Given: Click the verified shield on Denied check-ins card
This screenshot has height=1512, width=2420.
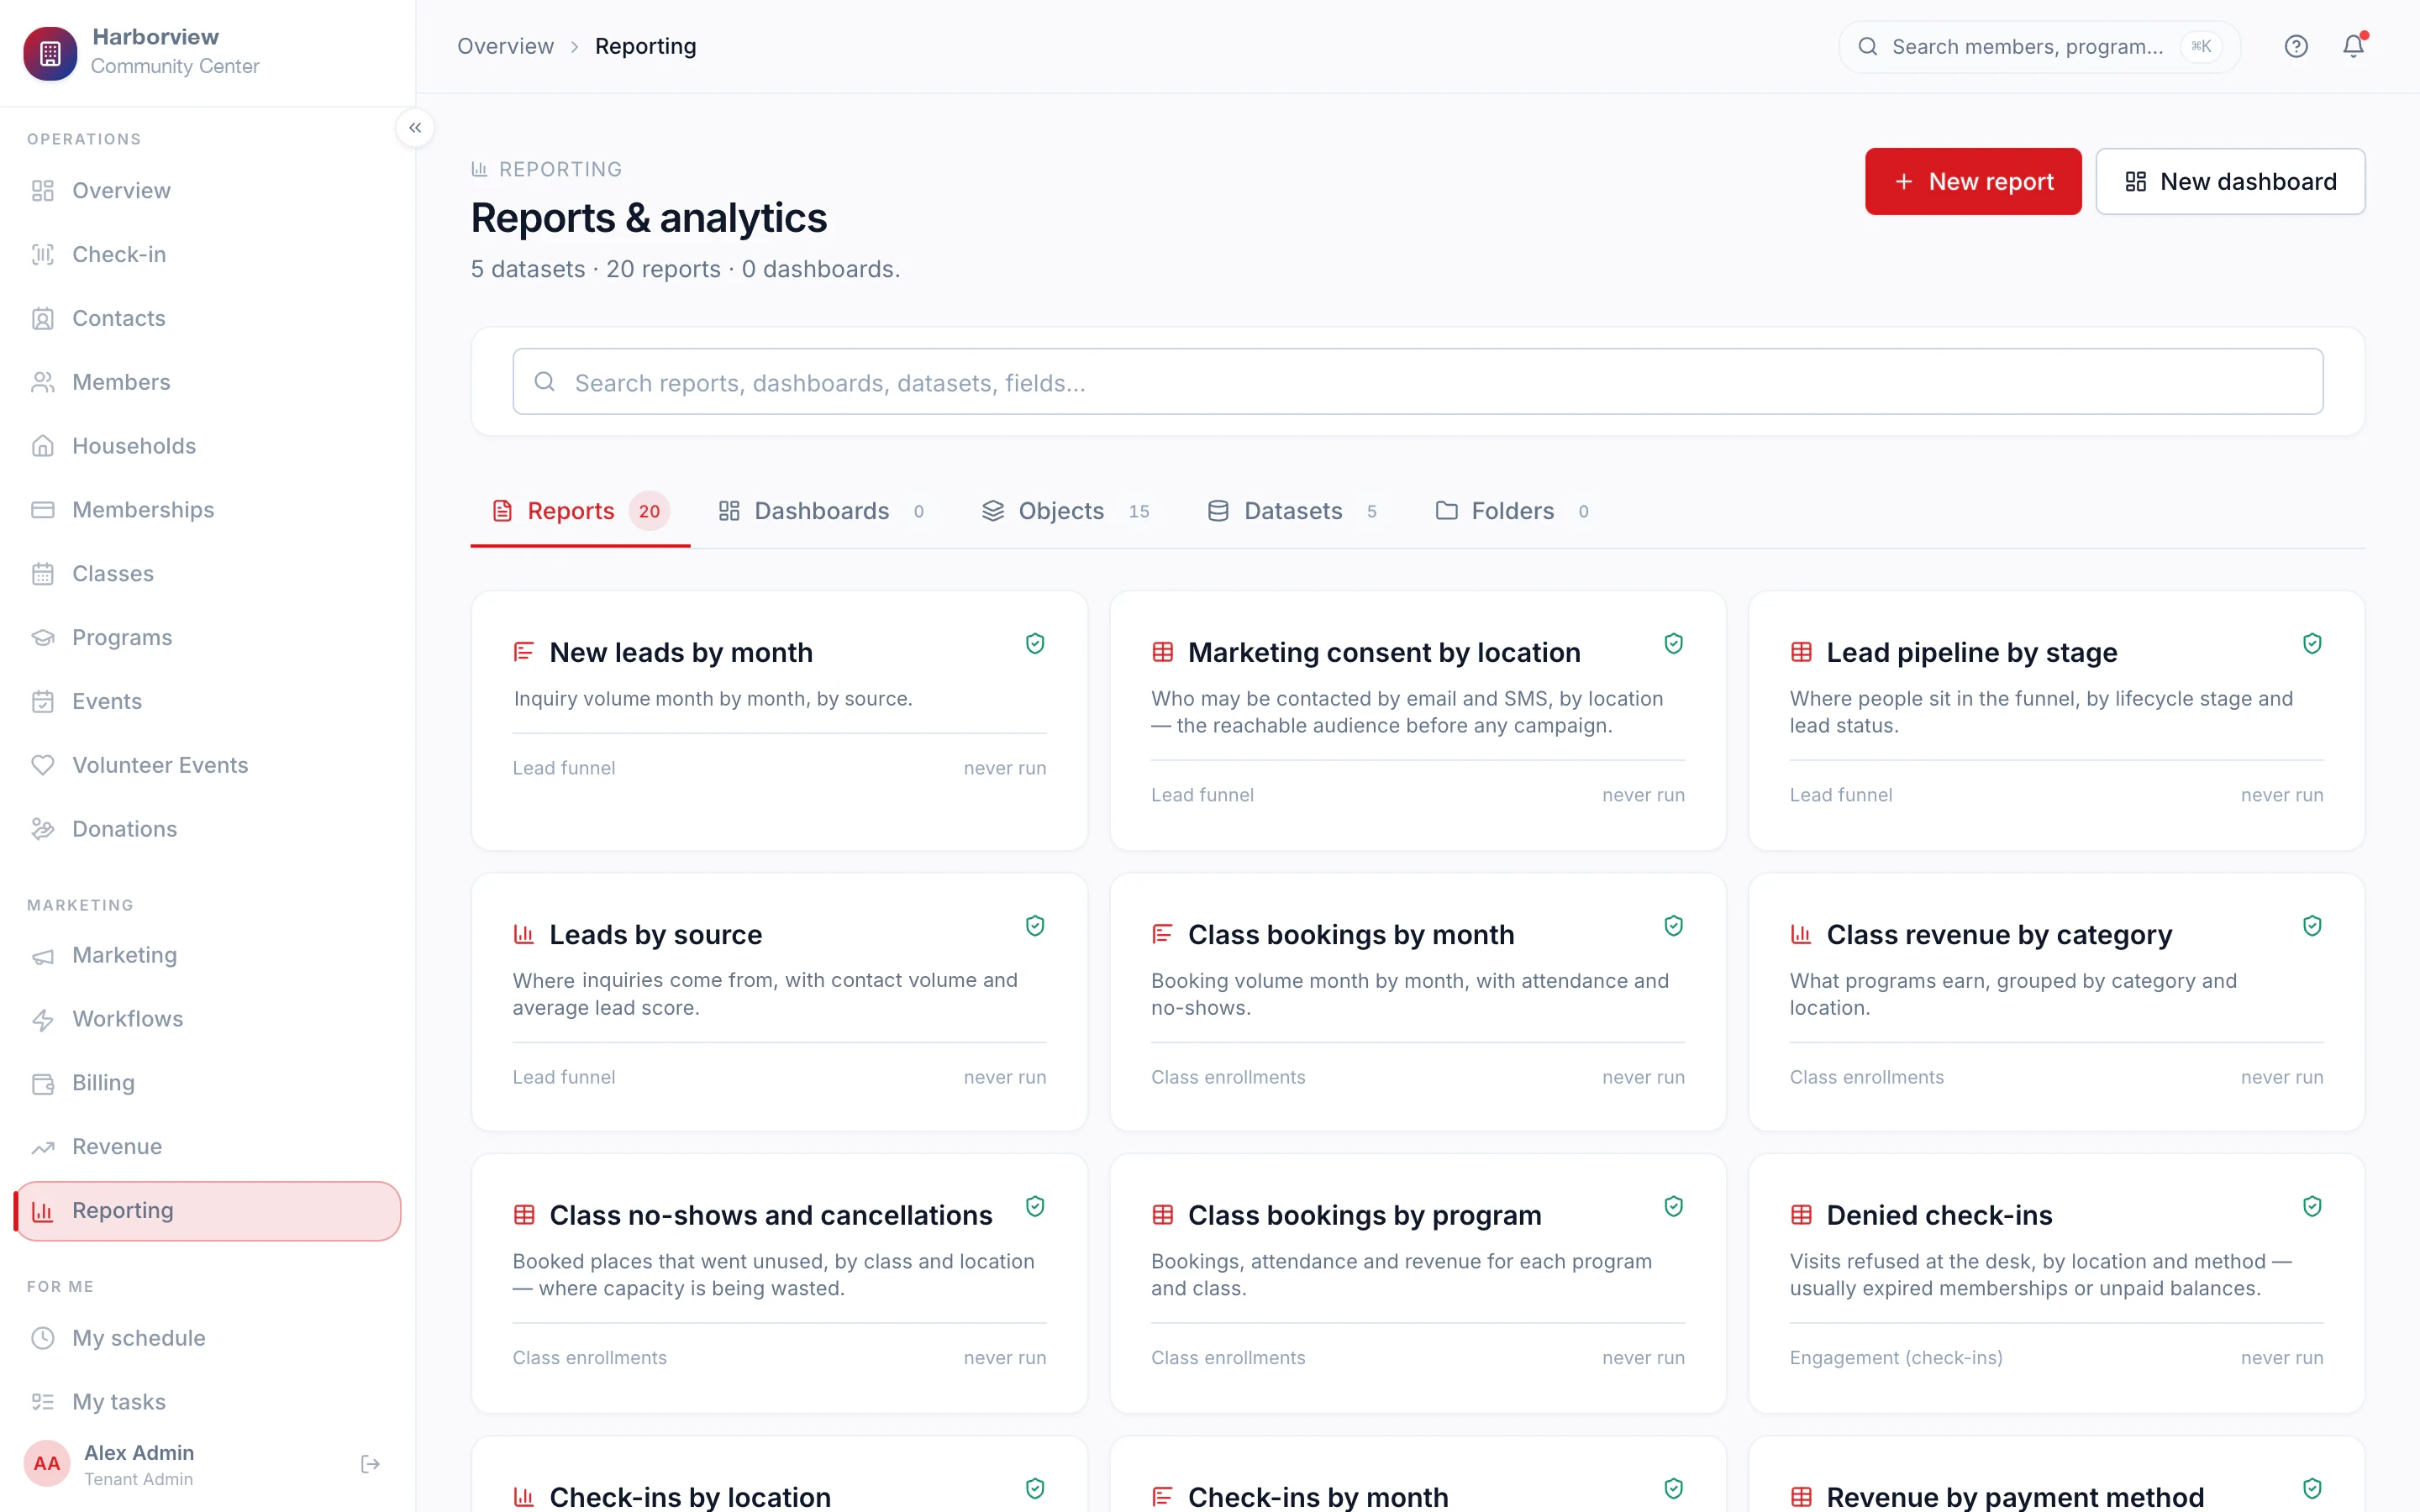Looking at the screenshot, I should pyautogui.click(x=2312, y=1206).
